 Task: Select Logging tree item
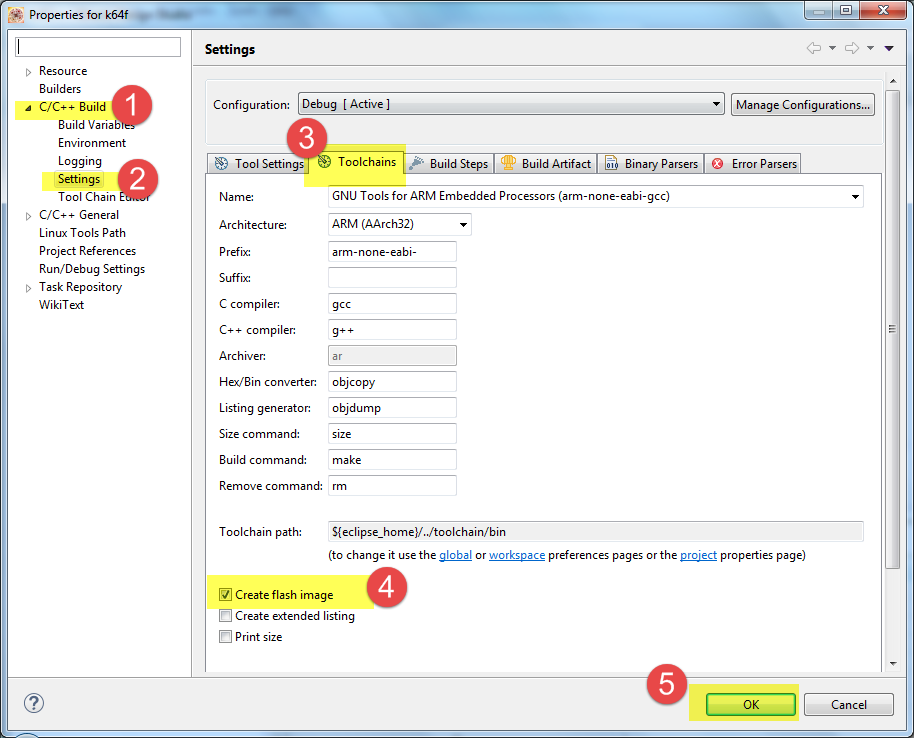point(80,161)
